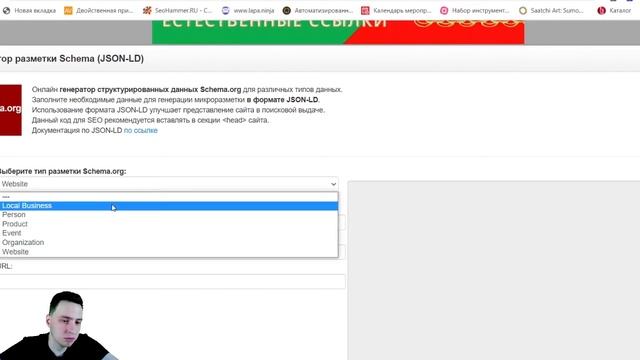Open Набор инструмент... bookmark icon
Screen dimensions: 640x360
(444, 11)
